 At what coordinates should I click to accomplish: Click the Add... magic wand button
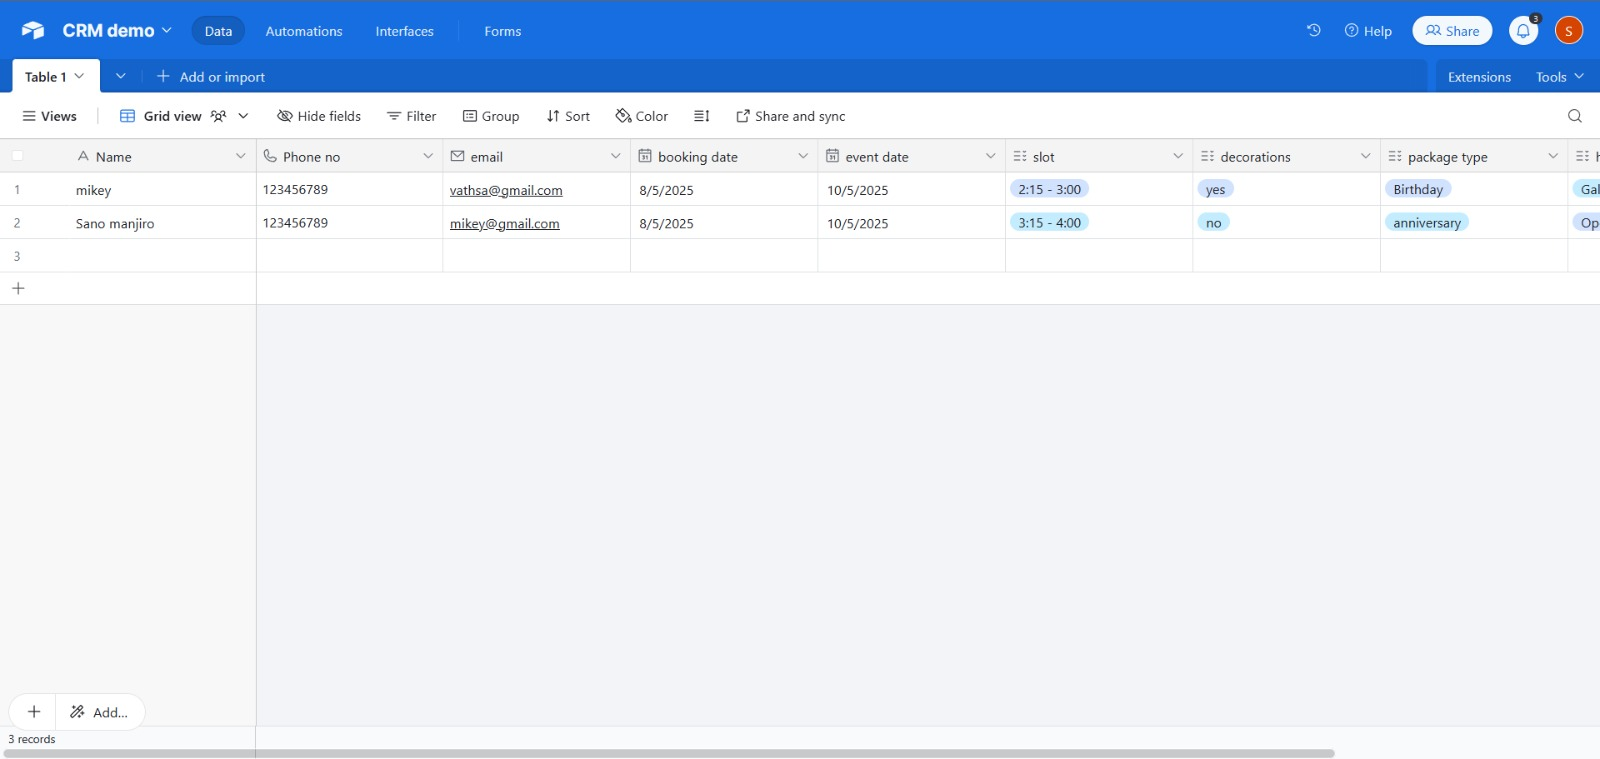[100, 712]
